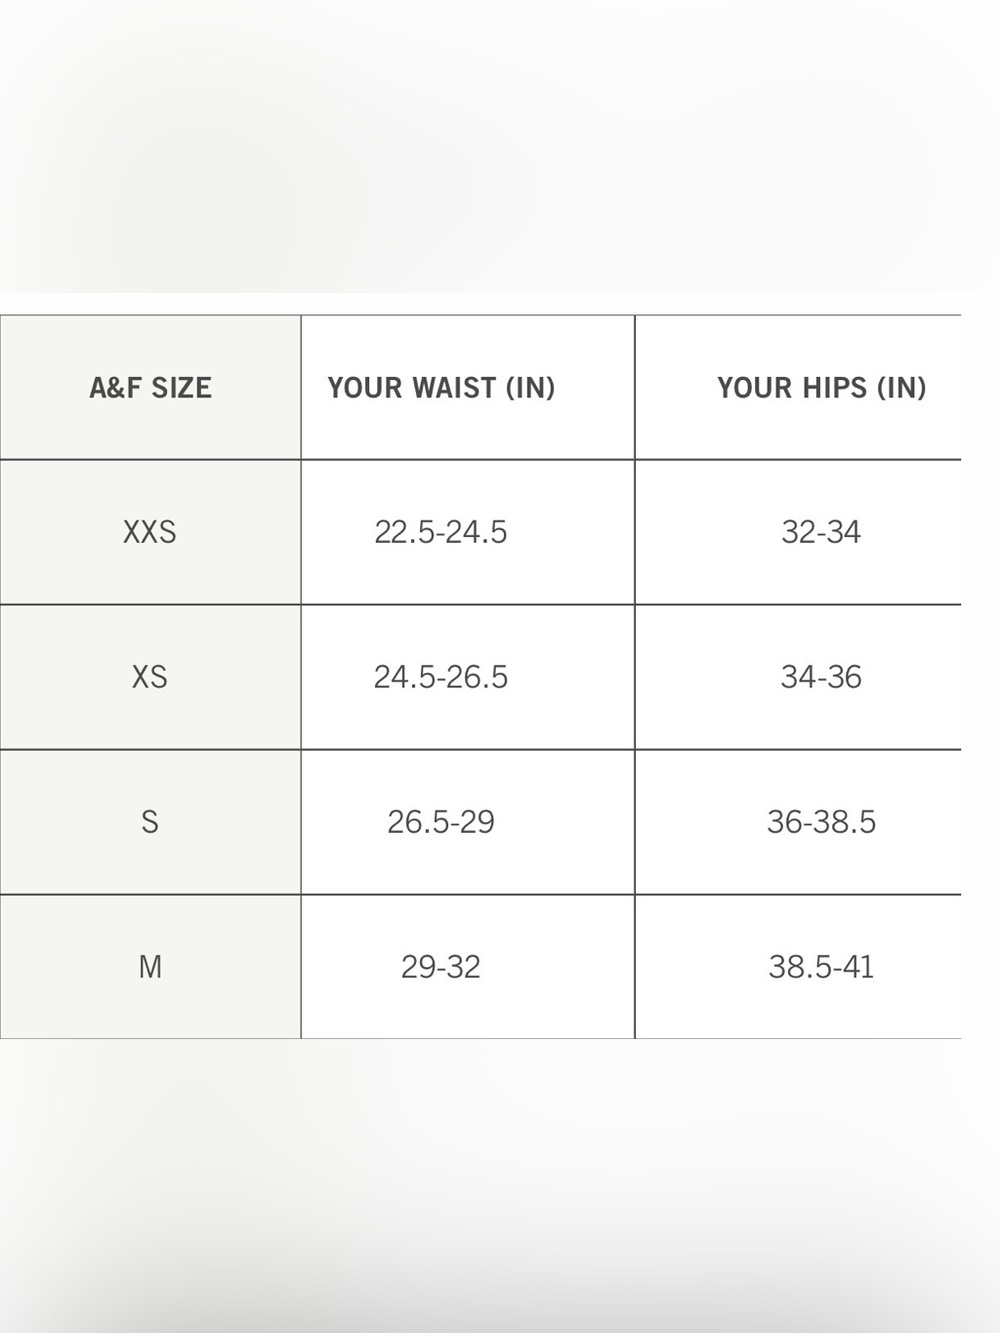This screenshot has width=1000, height=1333.
Task: Click the A&F SIZE header cell
Action: pos(150,388)
